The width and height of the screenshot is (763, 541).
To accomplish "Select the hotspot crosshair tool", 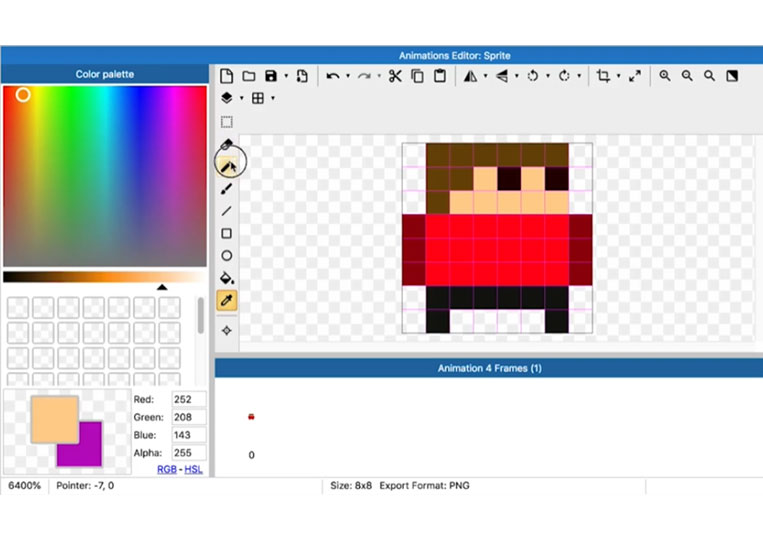I will coord(227,331).
